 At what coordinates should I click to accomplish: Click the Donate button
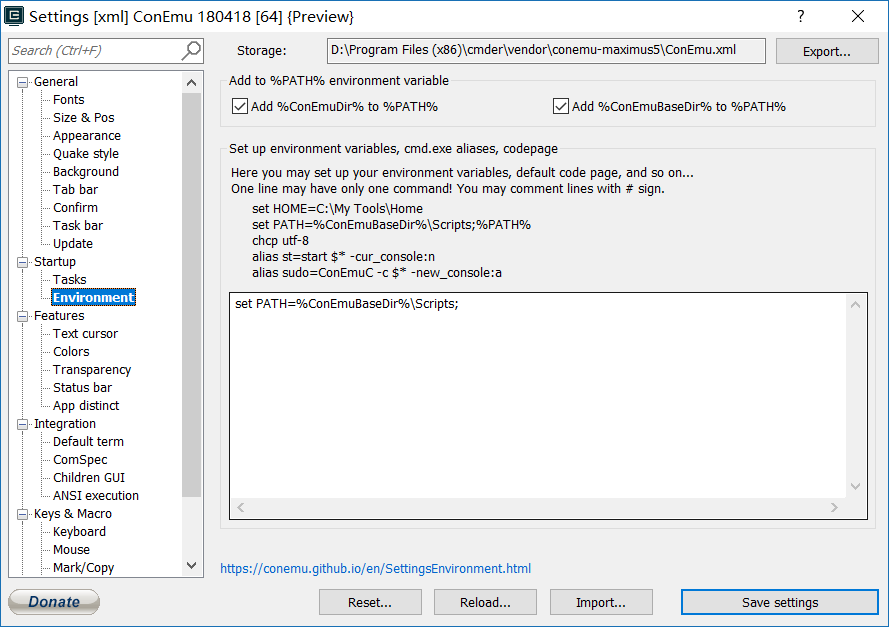click(x=54, y=601)
